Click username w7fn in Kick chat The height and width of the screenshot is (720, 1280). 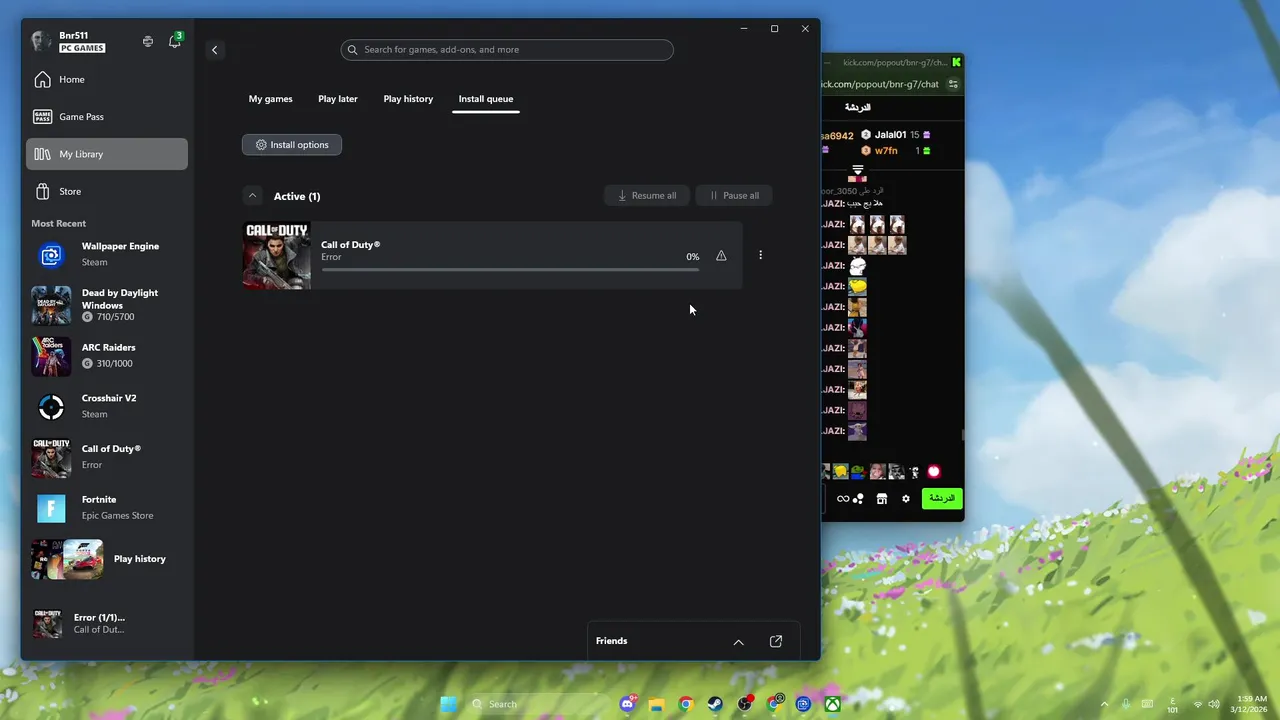886,151
